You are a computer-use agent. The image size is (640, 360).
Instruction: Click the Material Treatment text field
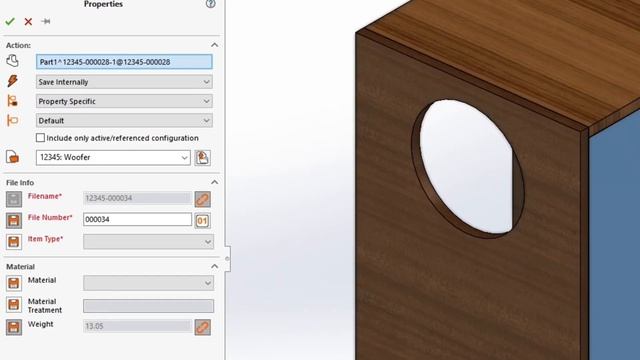(148, 306)
